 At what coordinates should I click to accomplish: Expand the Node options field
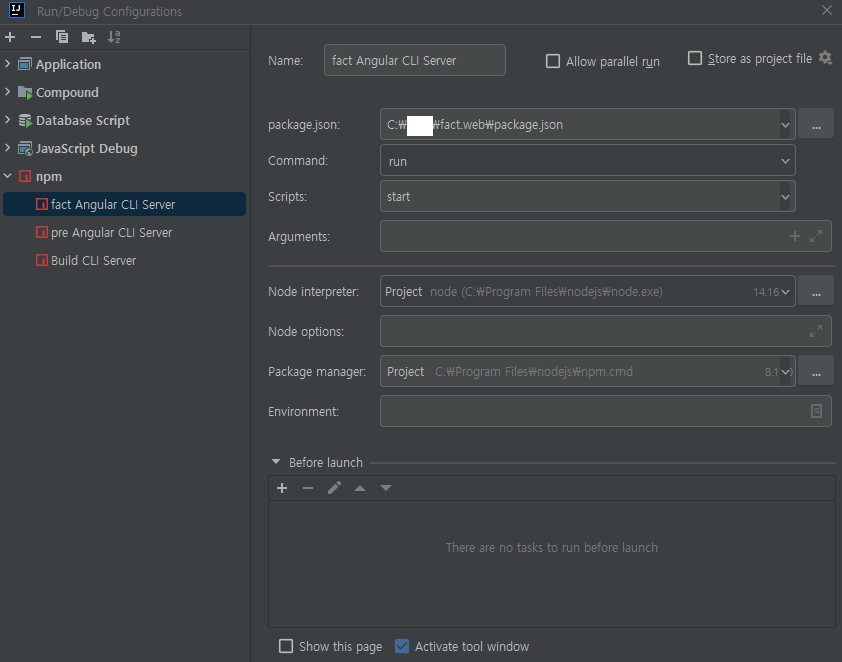pyautogui.click(x=816, y=331)
